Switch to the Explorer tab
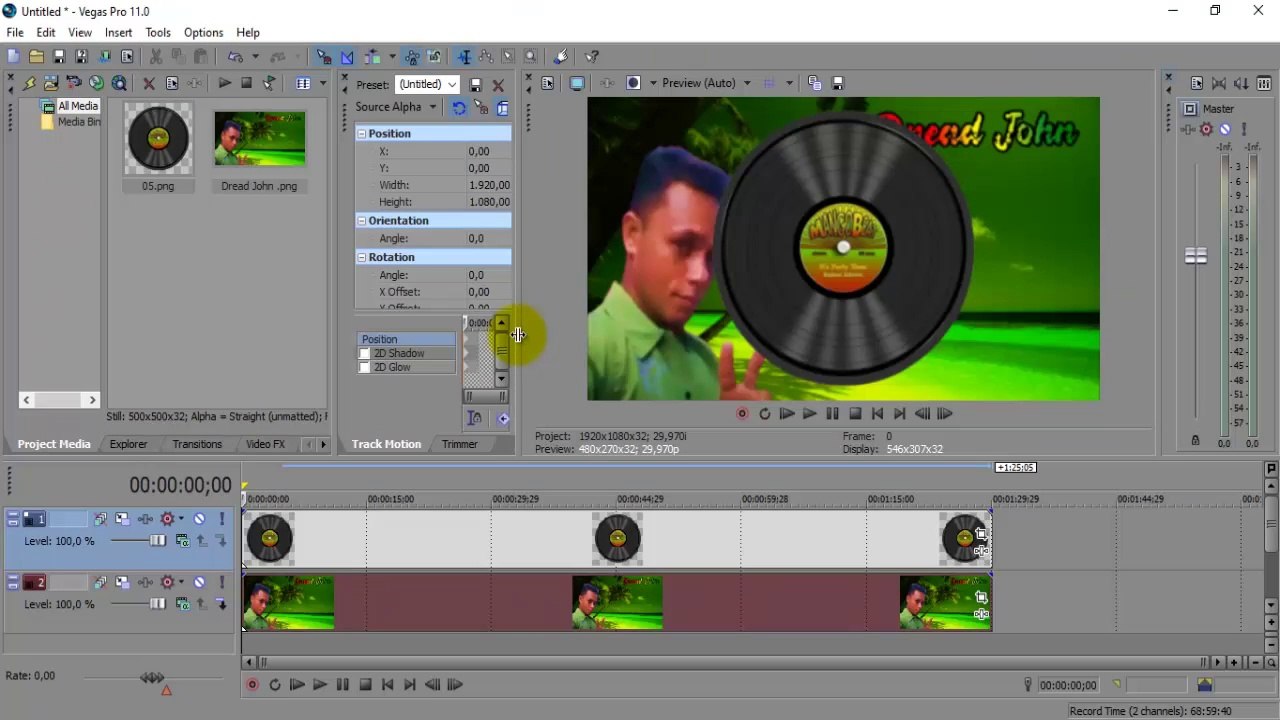This screenshot has height=720, width=1280. pyautogui.click(x=128, y=444)
